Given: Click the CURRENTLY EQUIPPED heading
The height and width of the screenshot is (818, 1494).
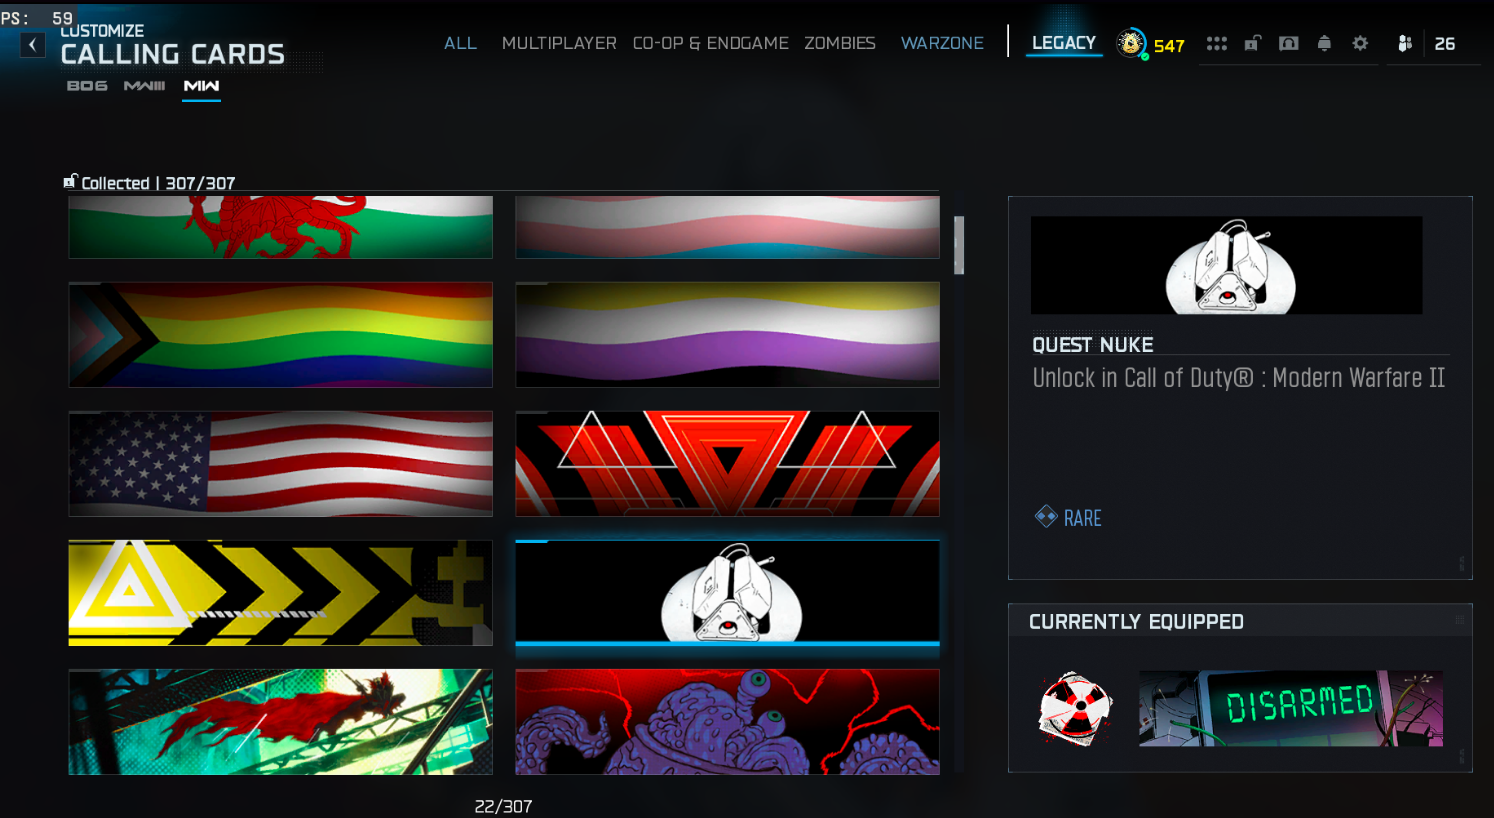Looking at the screenshot, I should [1136, 622].
